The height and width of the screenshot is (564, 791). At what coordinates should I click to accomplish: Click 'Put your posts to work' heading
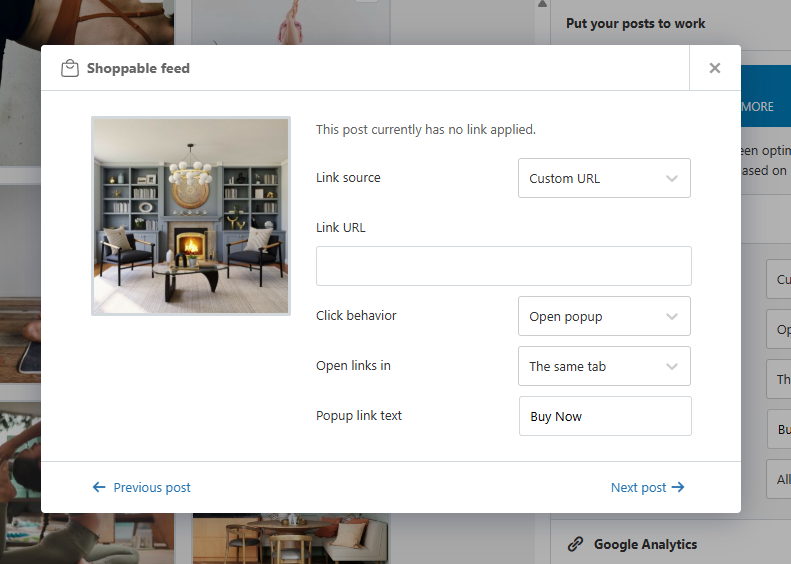[x=636, y=24]
